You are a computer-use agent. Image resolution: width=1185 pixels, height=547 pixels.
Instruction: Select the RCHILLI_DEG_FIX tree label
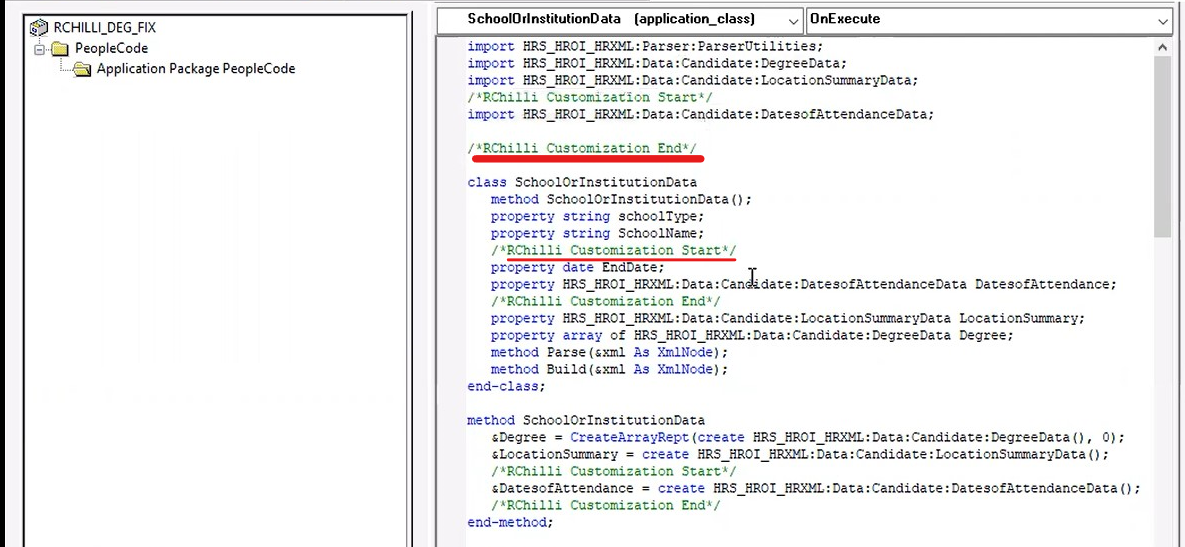pyautogui.click(x=105, y=28)
